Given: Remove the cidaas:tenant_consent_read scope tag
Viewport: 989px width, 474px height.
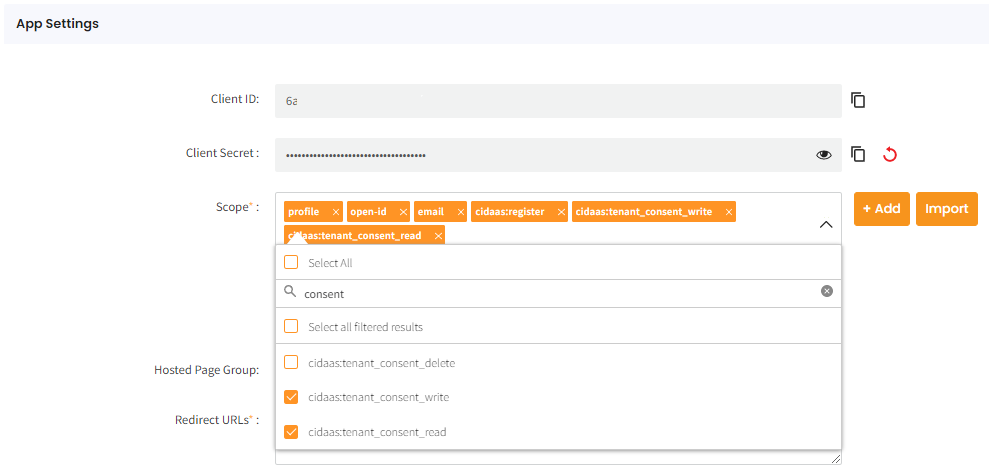Looking at the screenshot, I should 438,236.
